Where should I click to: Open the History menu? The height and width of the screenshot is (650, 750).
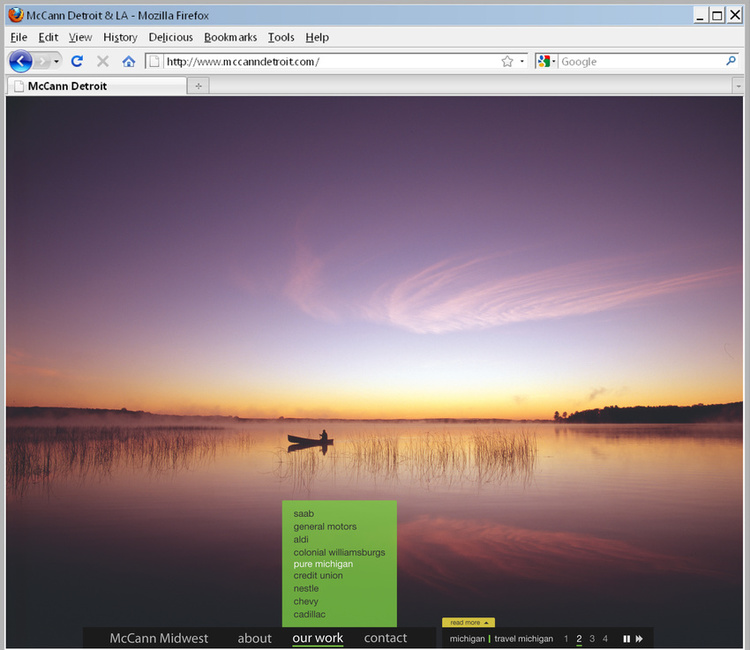coord(120,37)
